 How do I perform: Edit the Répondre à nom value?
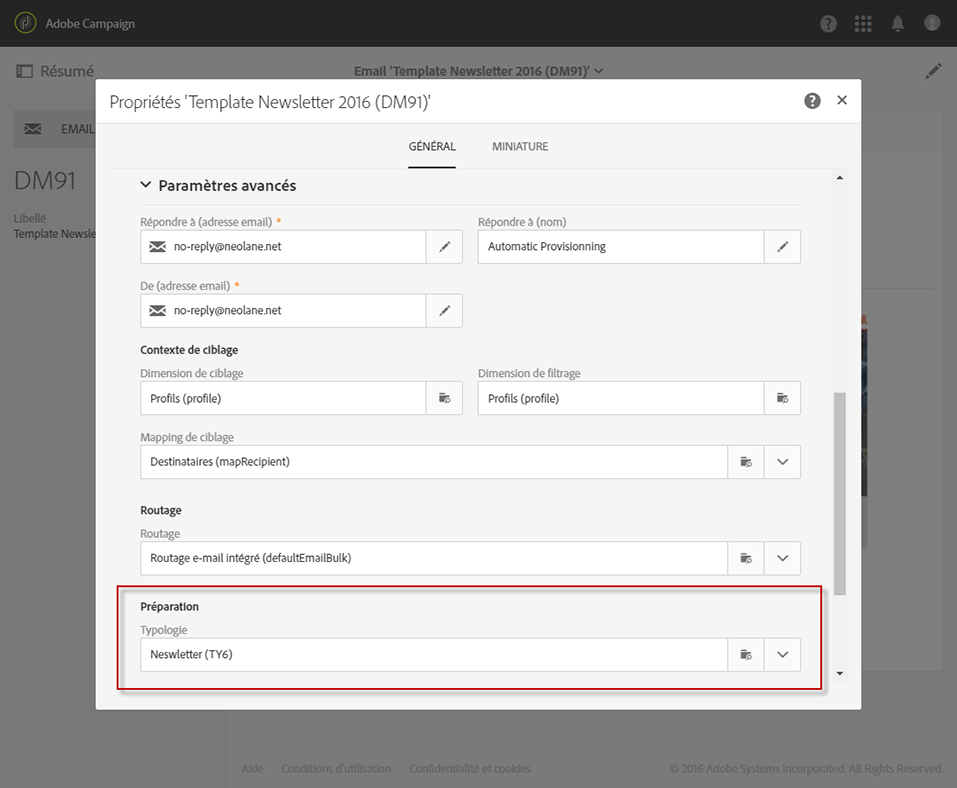coord(782,247)
